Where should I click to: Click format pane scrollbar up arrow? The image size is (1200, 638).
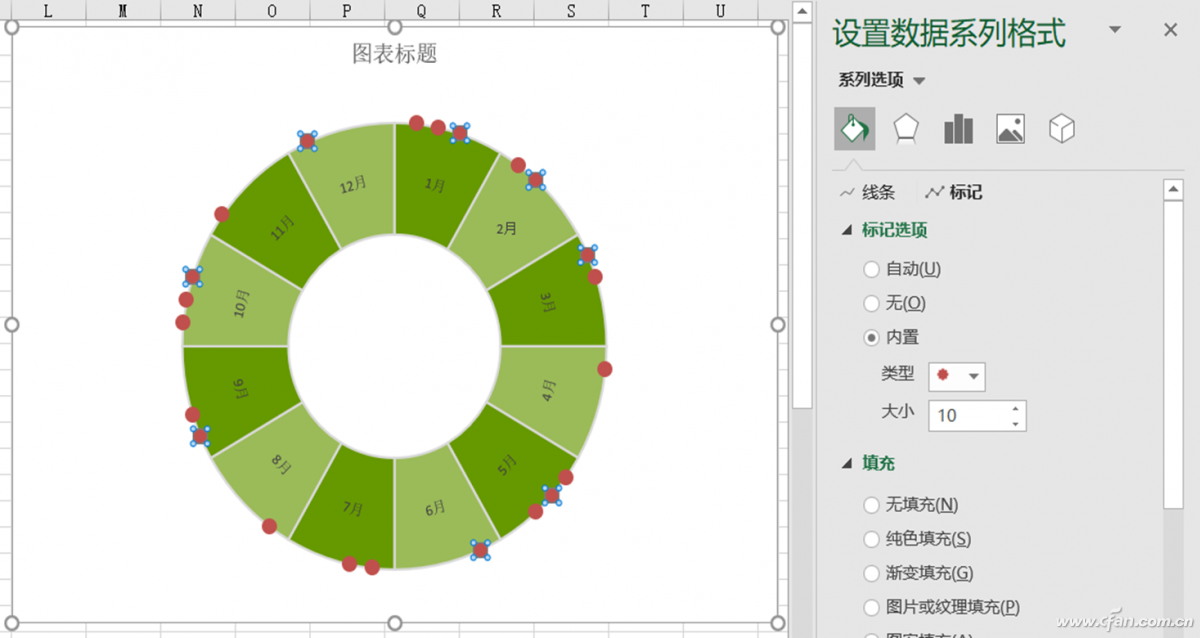pos(1174,188)
